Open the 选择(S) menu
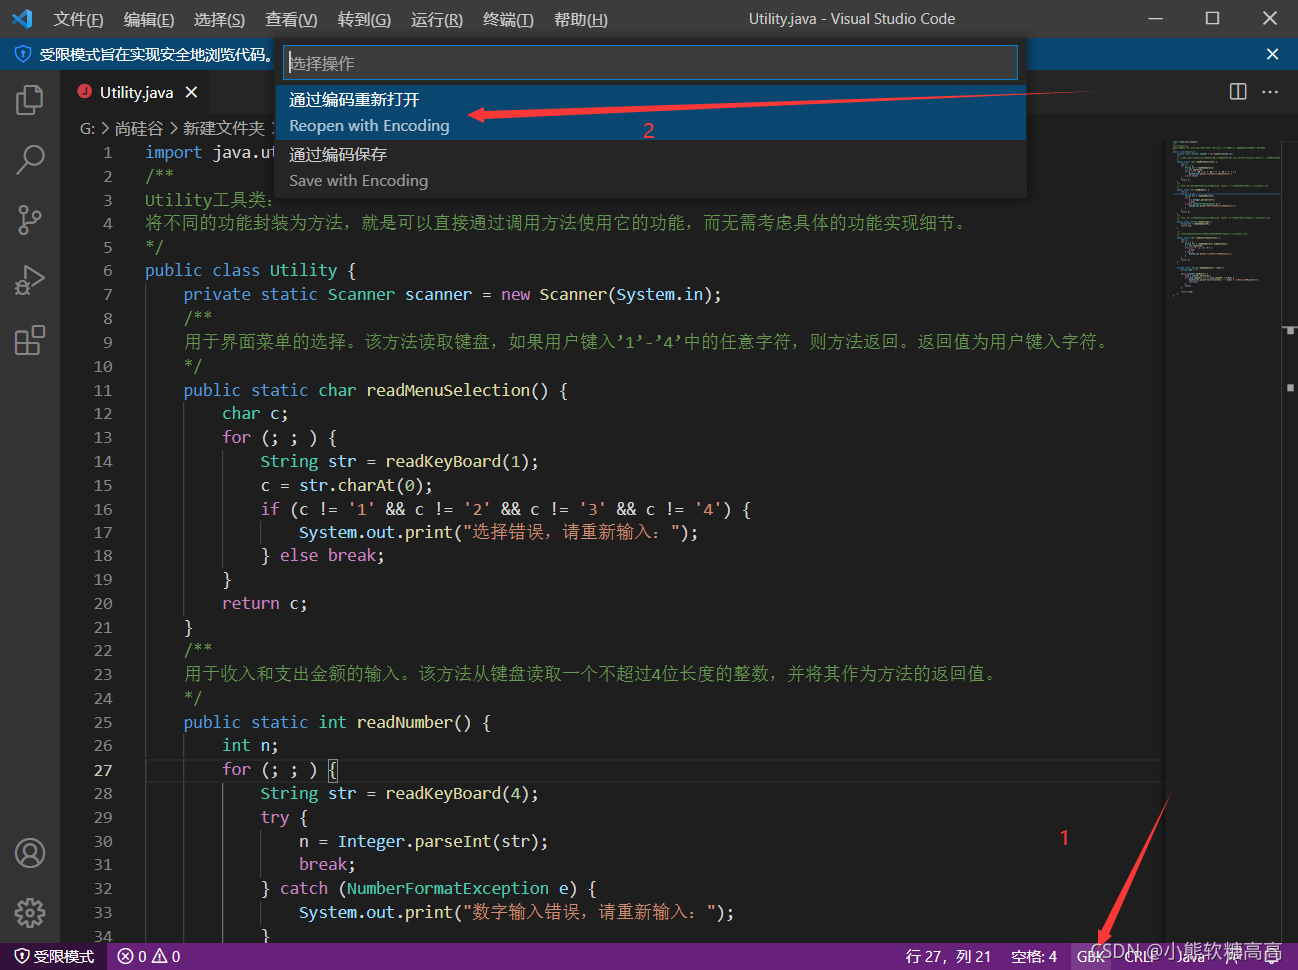The height and width of the screenshot is (970, 1298). 219,19
